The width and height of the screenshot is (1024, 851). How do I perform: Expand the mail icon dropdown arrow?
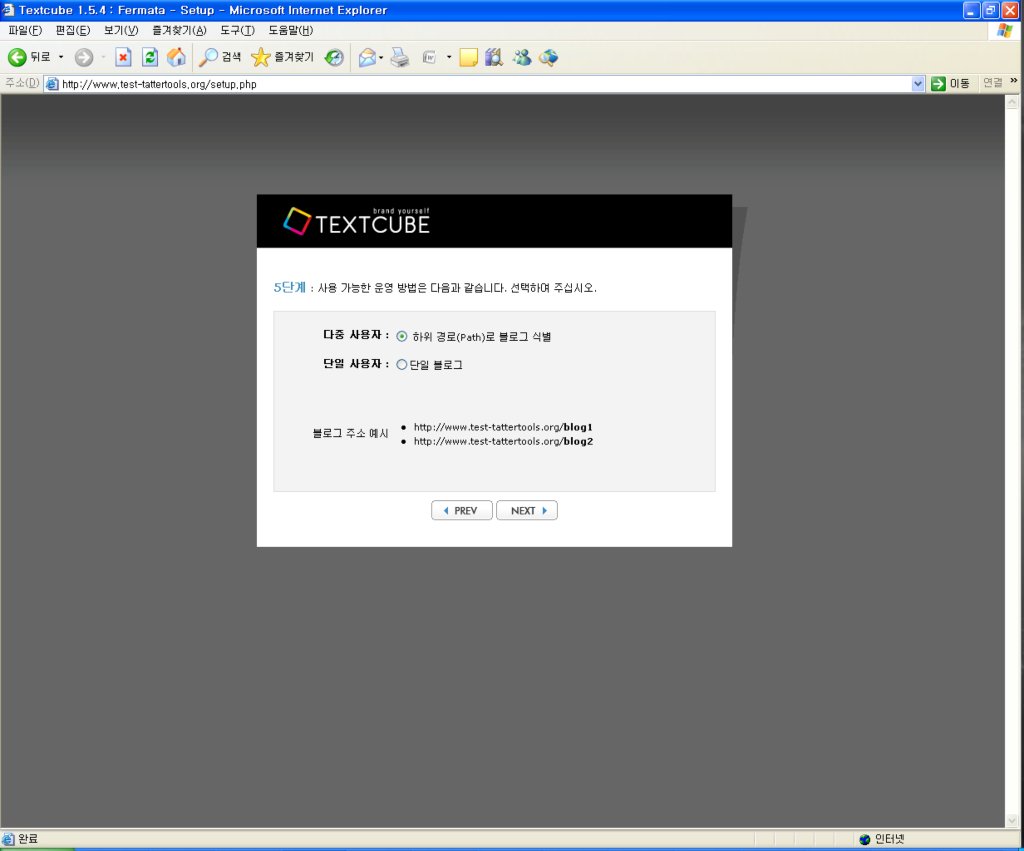click(381, 57)
